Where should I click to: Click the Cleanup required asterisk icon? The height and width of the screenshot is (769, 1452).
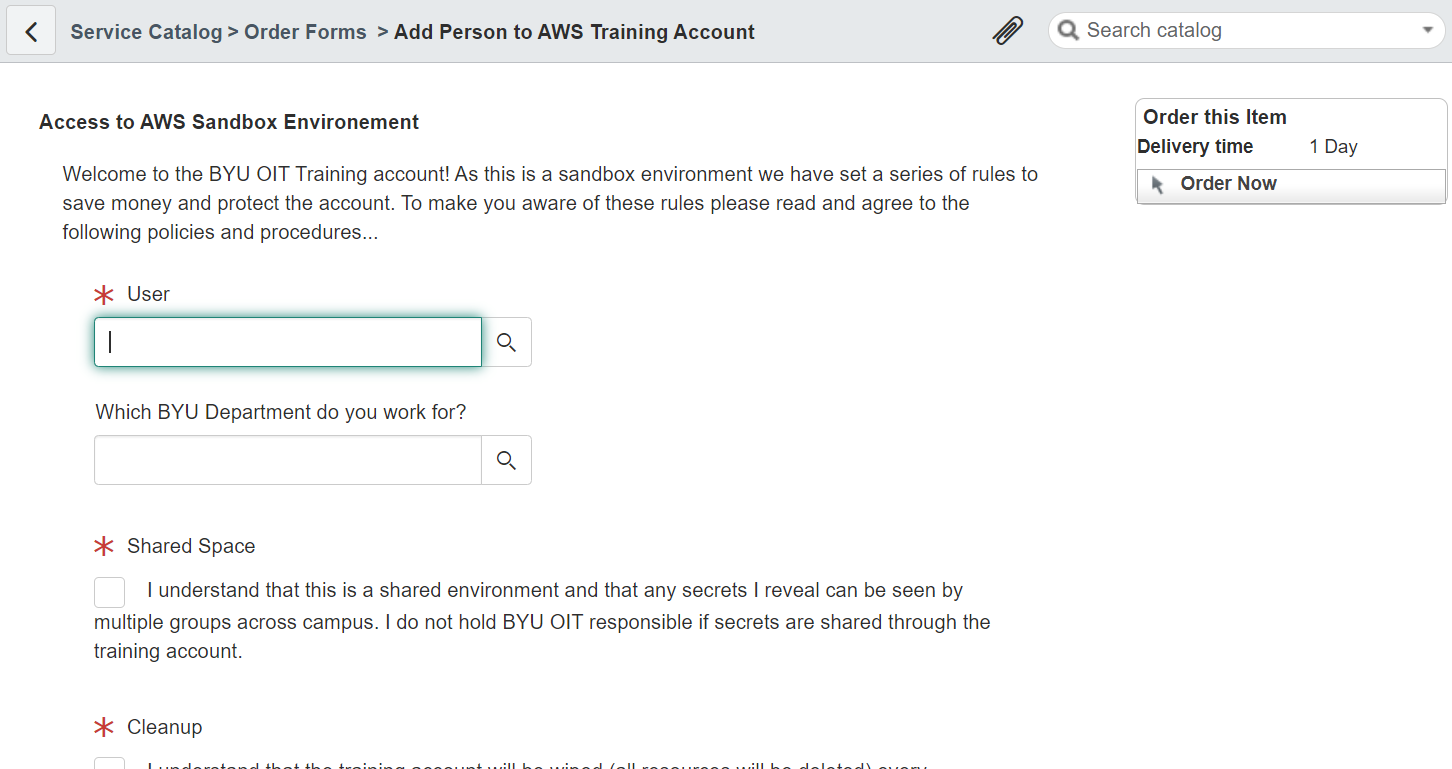pyautogui.click(x=104, y=728)
